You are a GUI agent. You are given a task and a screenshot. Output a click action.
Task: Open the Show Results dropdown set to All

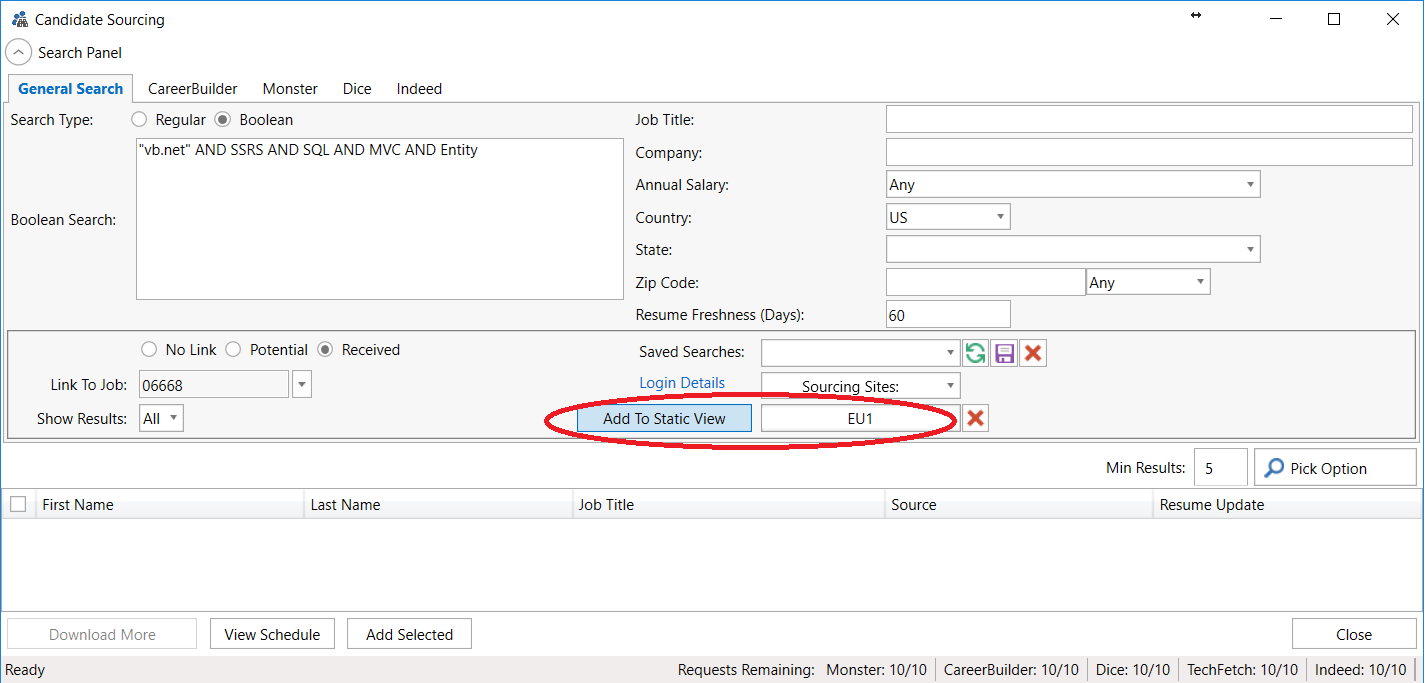pyautogui.click(x=161, y=419)
